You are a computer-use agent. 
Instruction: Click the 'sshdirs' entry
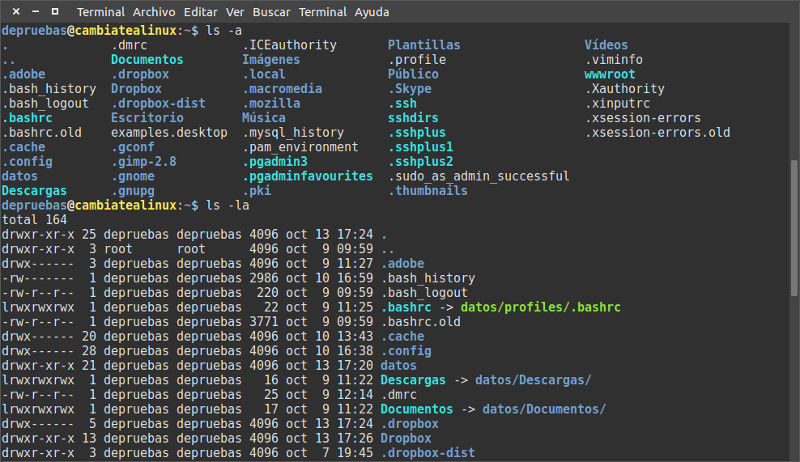(x=413, y=118)
